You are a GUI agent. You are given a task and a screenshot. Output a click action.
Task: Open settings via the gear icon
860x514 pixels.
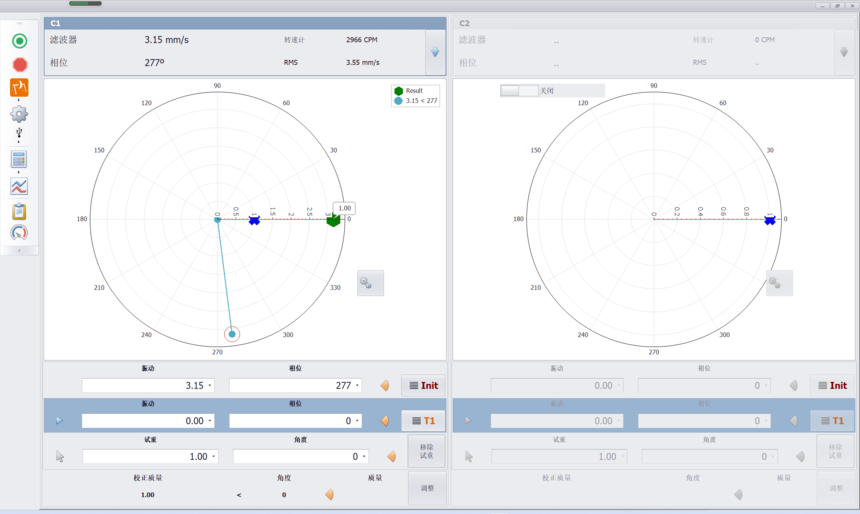19,113
